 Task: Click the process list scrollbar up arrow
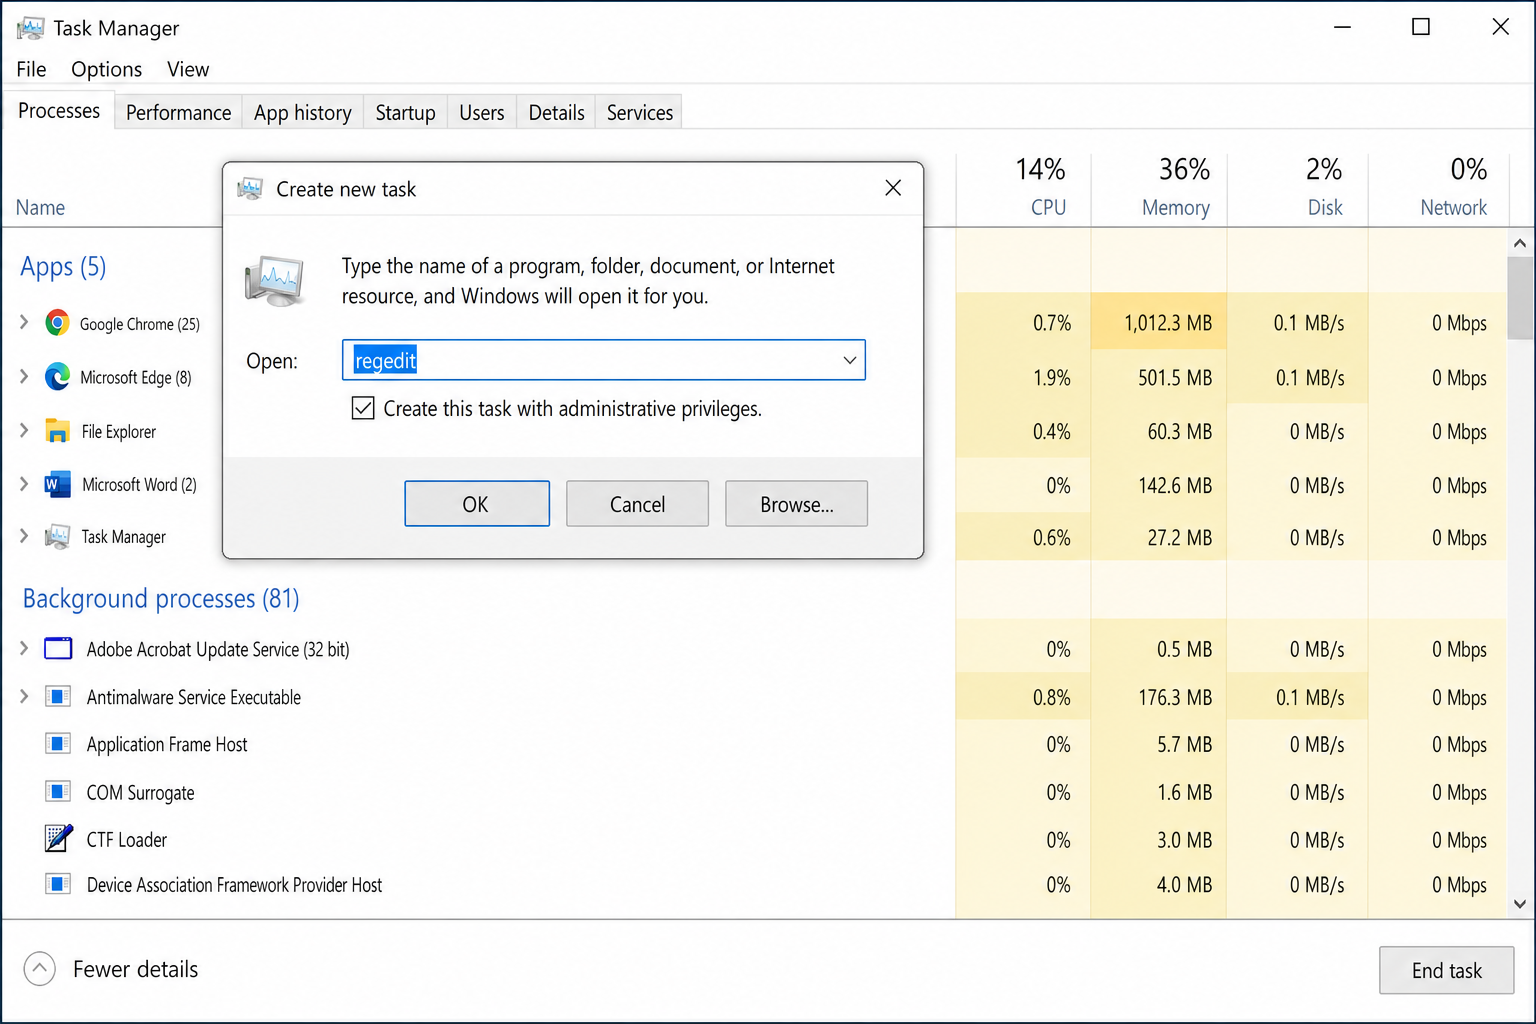pos(1519,243)
